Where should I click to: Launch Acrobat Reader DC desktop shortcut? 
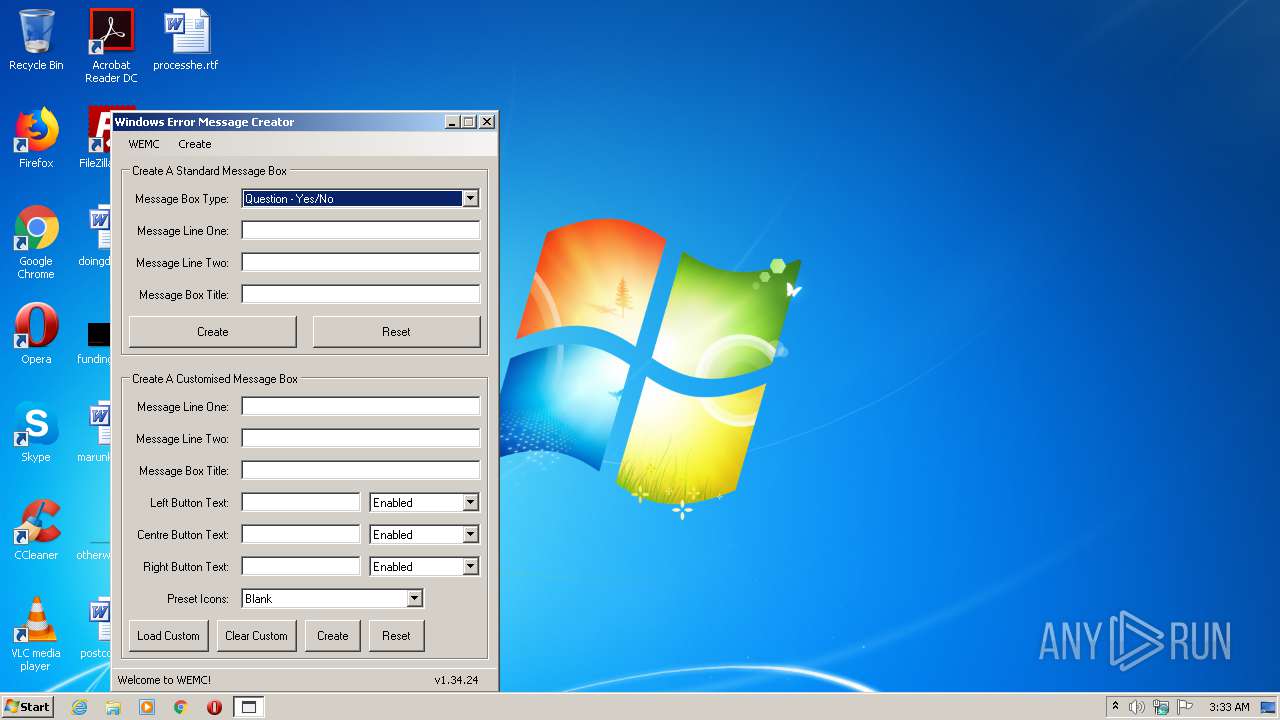pos(111,46)
